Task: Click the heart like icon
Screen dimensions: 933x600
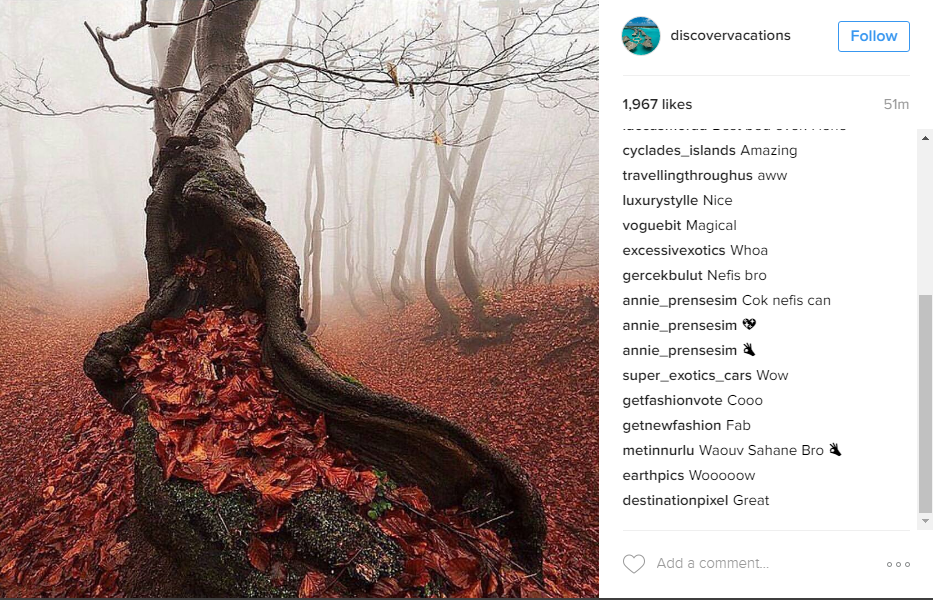Action: 634,564
